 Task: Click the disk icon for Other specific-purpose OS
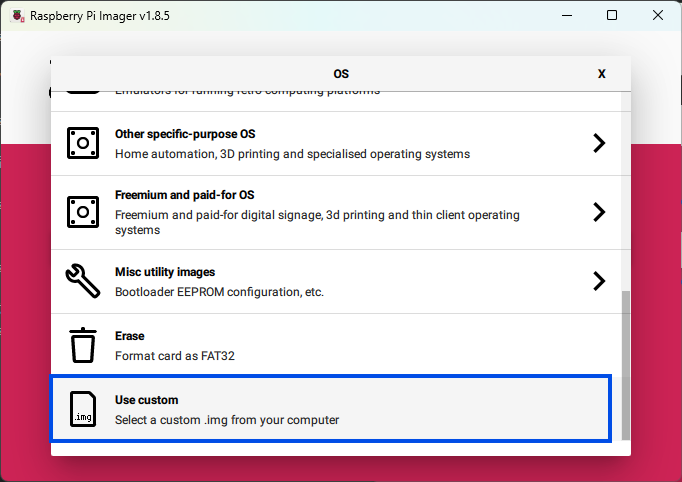83,143
